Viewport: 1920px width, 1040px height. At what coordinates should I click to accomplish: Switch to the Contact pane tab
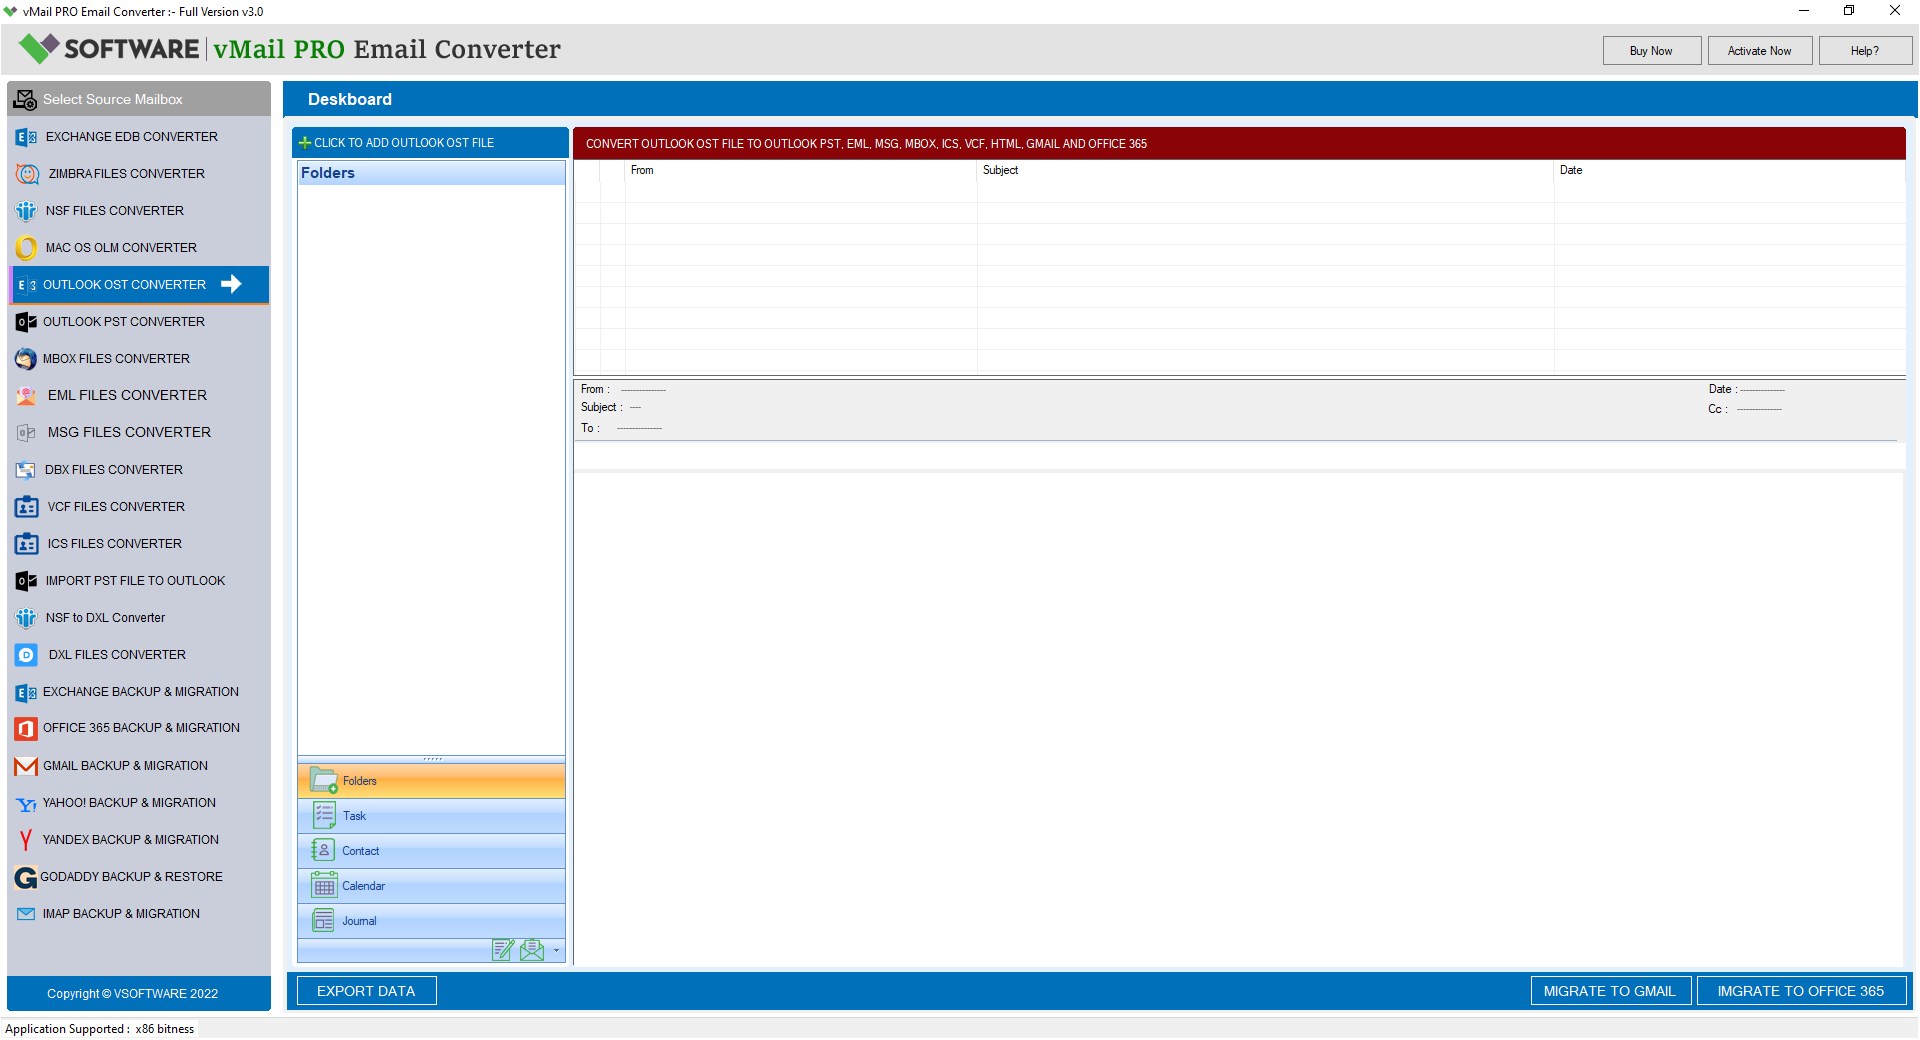(431, 851)
